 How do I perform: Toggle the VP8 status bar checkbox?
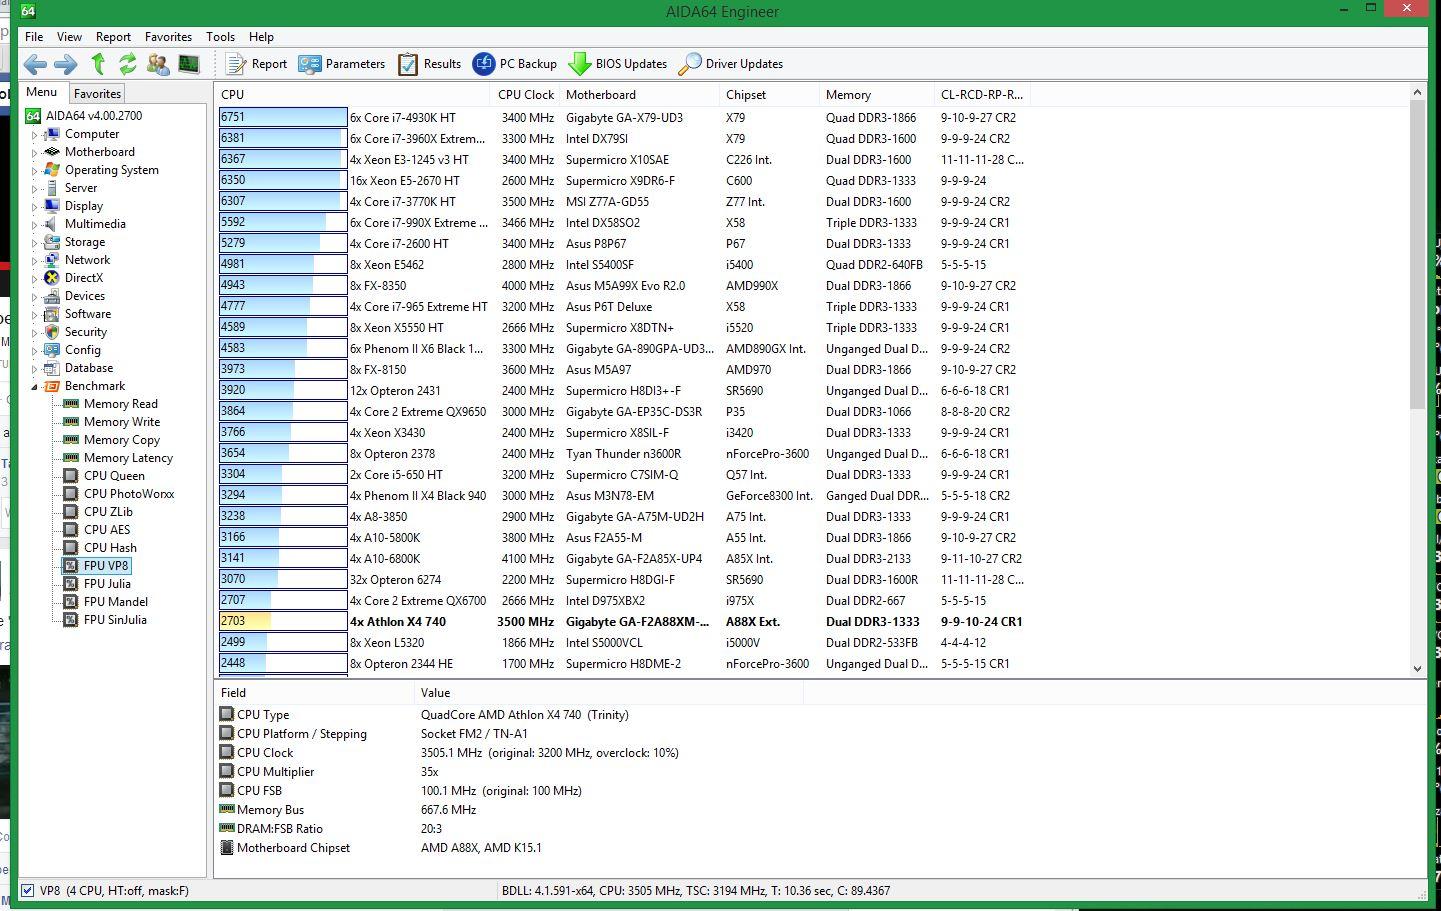point(27,890)
